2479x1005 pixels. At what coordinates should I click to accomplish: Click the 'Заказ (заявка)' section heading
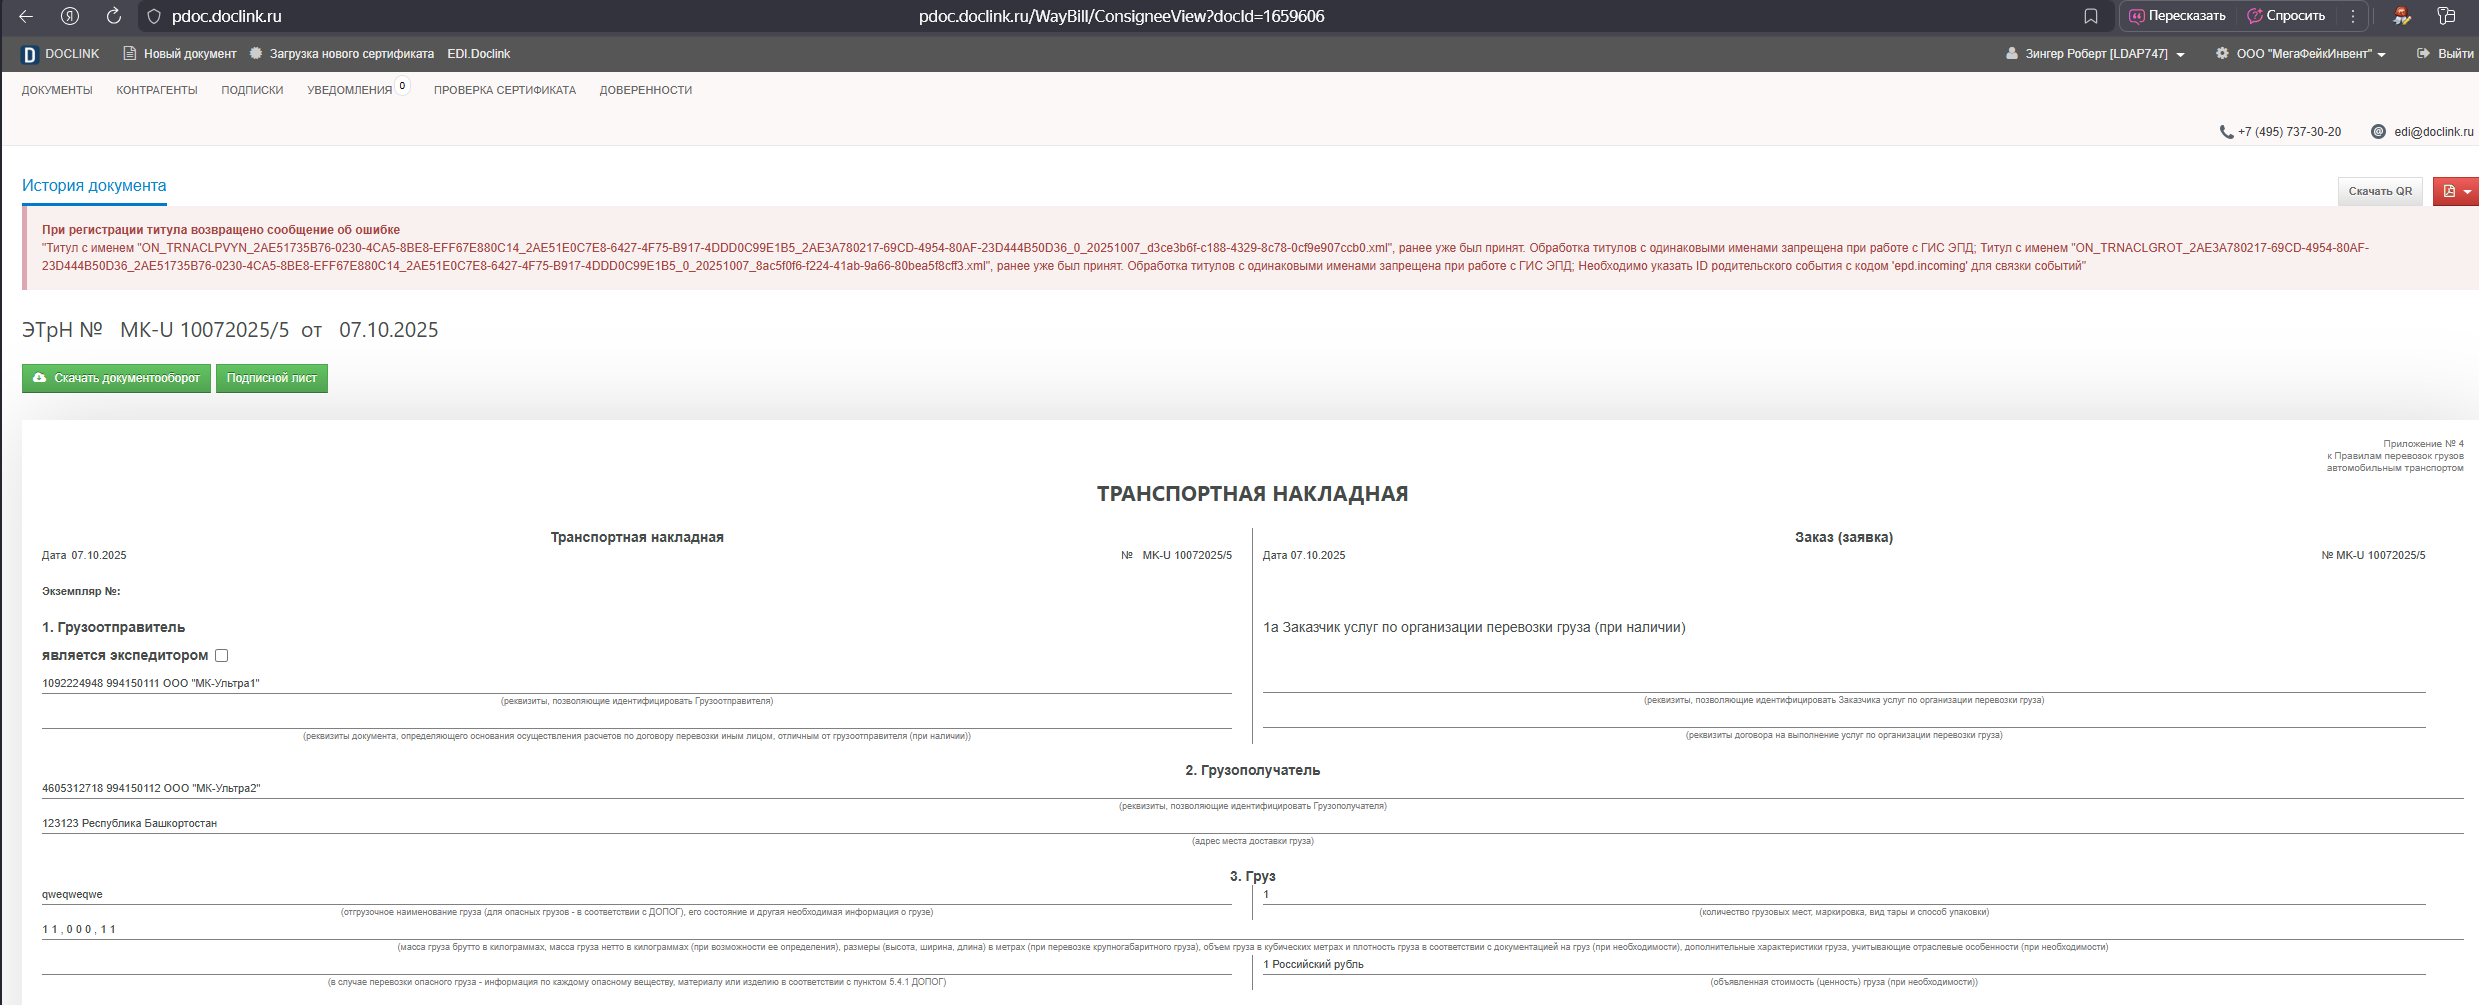(x=1844, y=538)
